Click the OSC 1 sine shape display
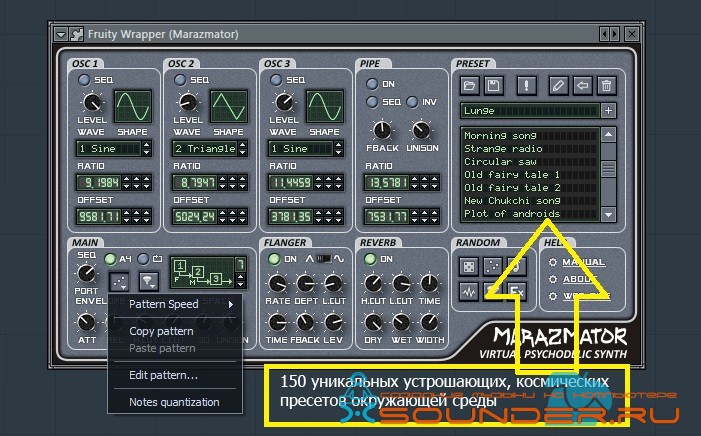This screenshot has height=436, width=701. (x=133, y=106)
